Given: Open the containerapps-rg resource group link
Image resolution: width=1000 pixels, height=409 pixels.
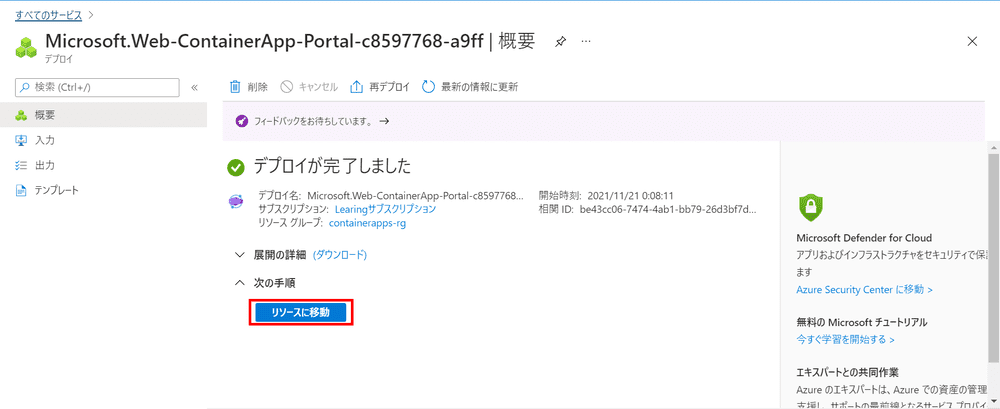Looking at the screenshot, I should click(367, 223).
